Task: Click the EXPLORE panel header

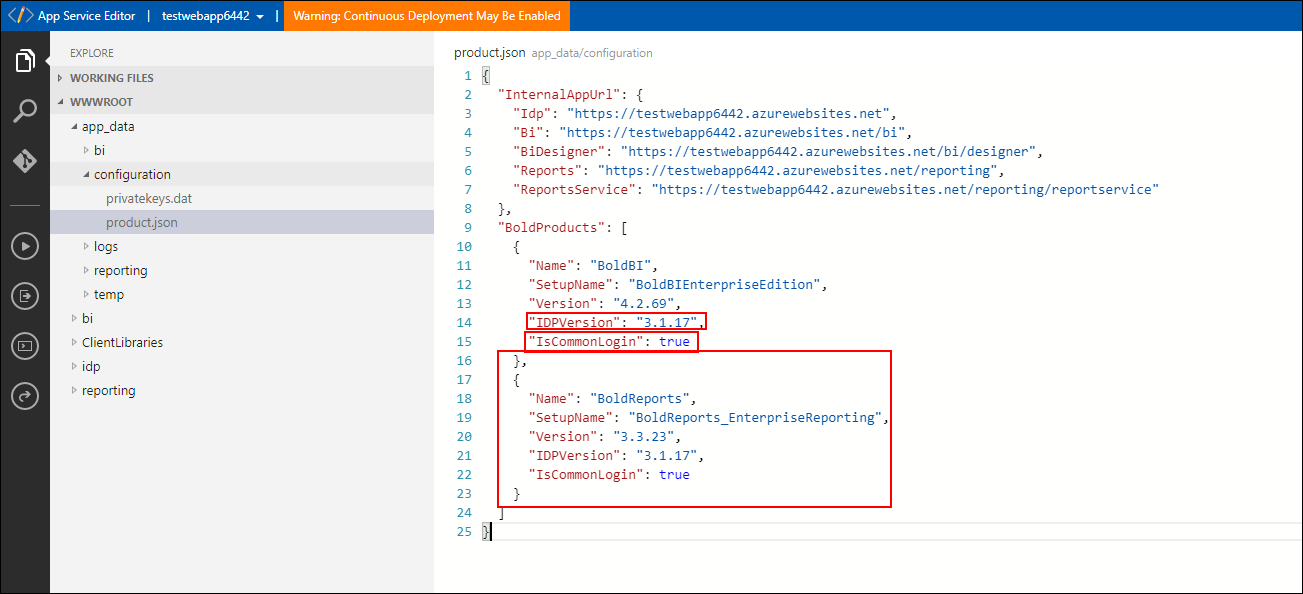Action: pos(92,53)
